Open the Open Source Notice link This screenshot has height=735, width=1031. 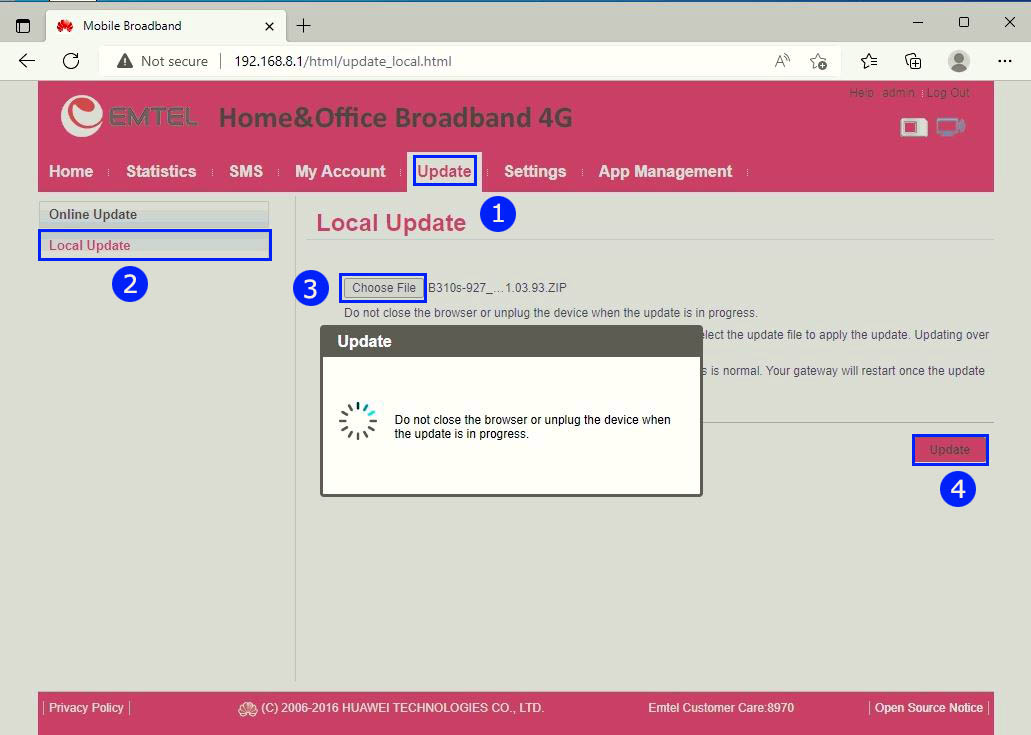pos(928,708)
